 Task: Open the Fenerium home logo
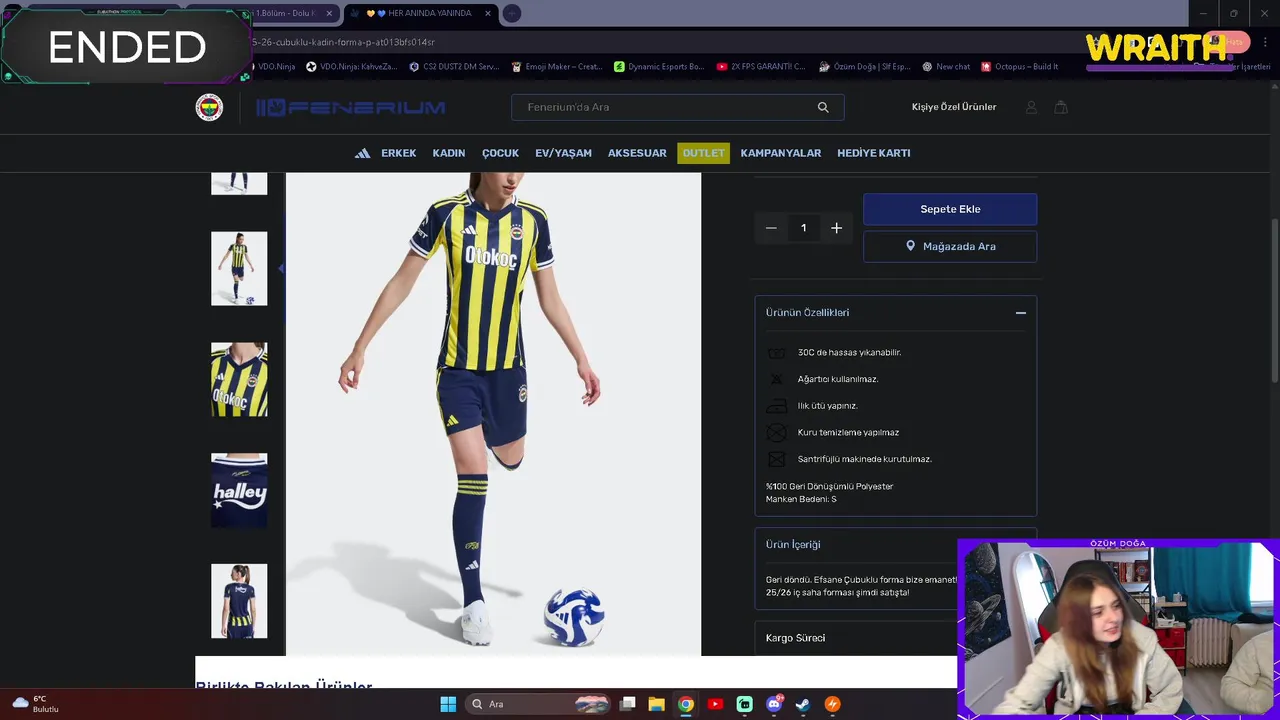tap(351, 107)
